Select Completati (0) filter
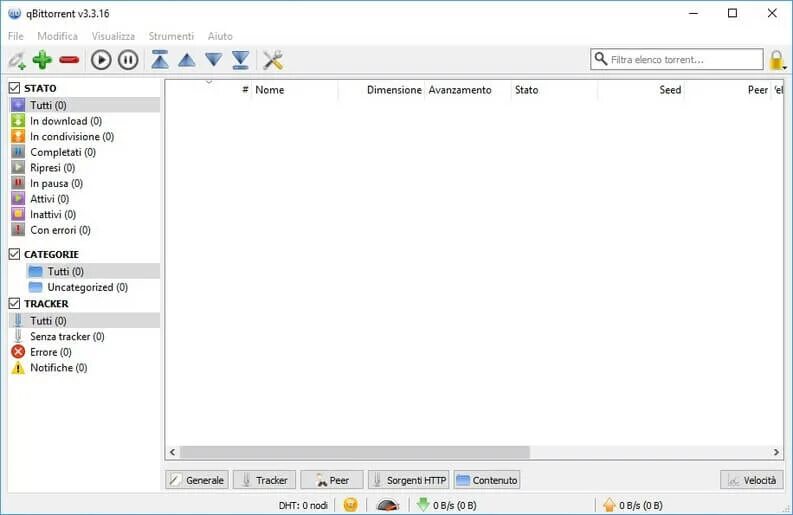 [x=84, y=152]
